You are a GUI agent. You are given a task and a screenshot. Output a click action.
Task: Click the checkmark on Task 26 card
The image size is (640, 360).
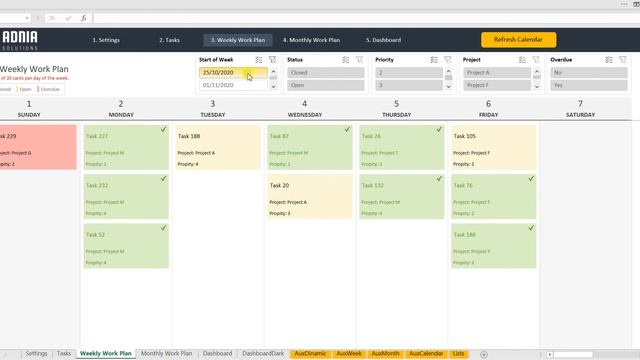tap(439, 129)
